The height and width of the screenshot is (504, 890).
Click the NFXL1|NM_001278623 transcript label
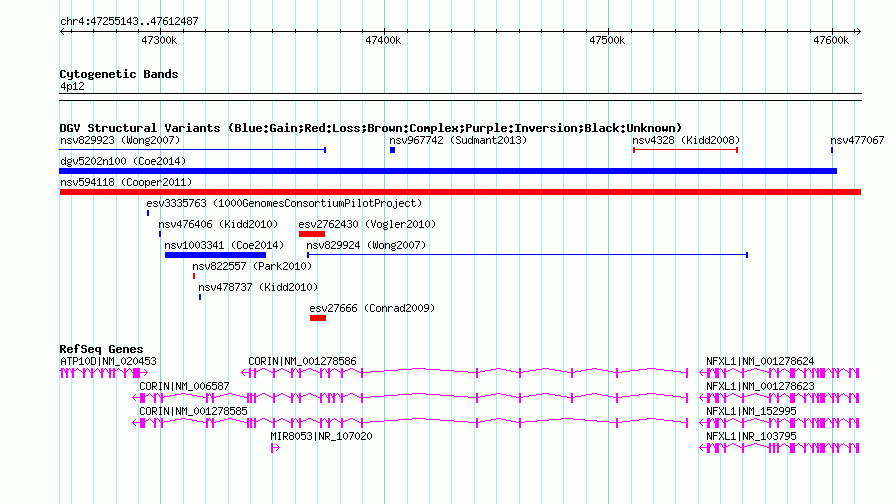pyautogui.click(x=760, y=386)
